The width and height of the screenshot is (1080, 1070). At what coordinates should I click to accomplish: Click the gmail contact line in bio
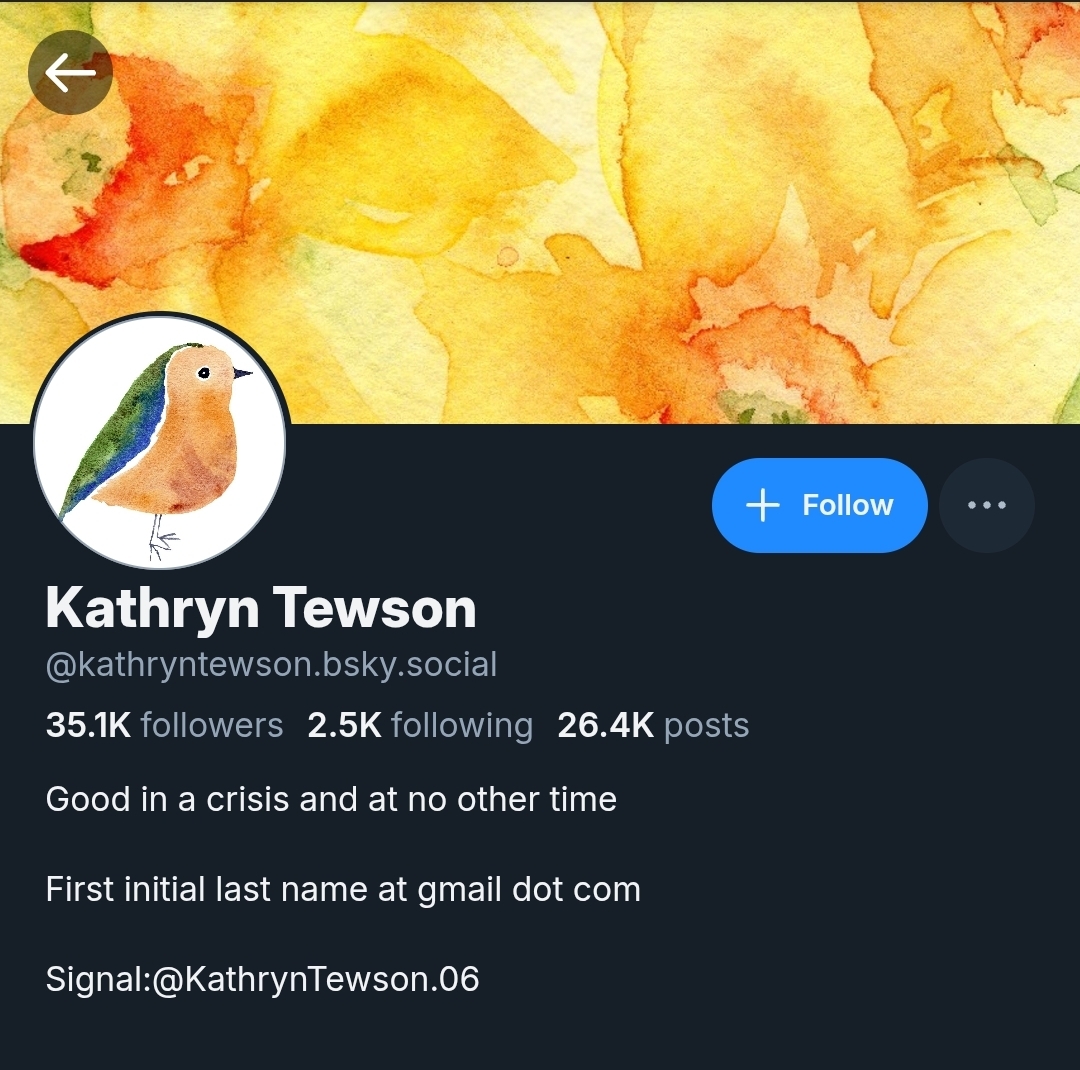point(343,889)
